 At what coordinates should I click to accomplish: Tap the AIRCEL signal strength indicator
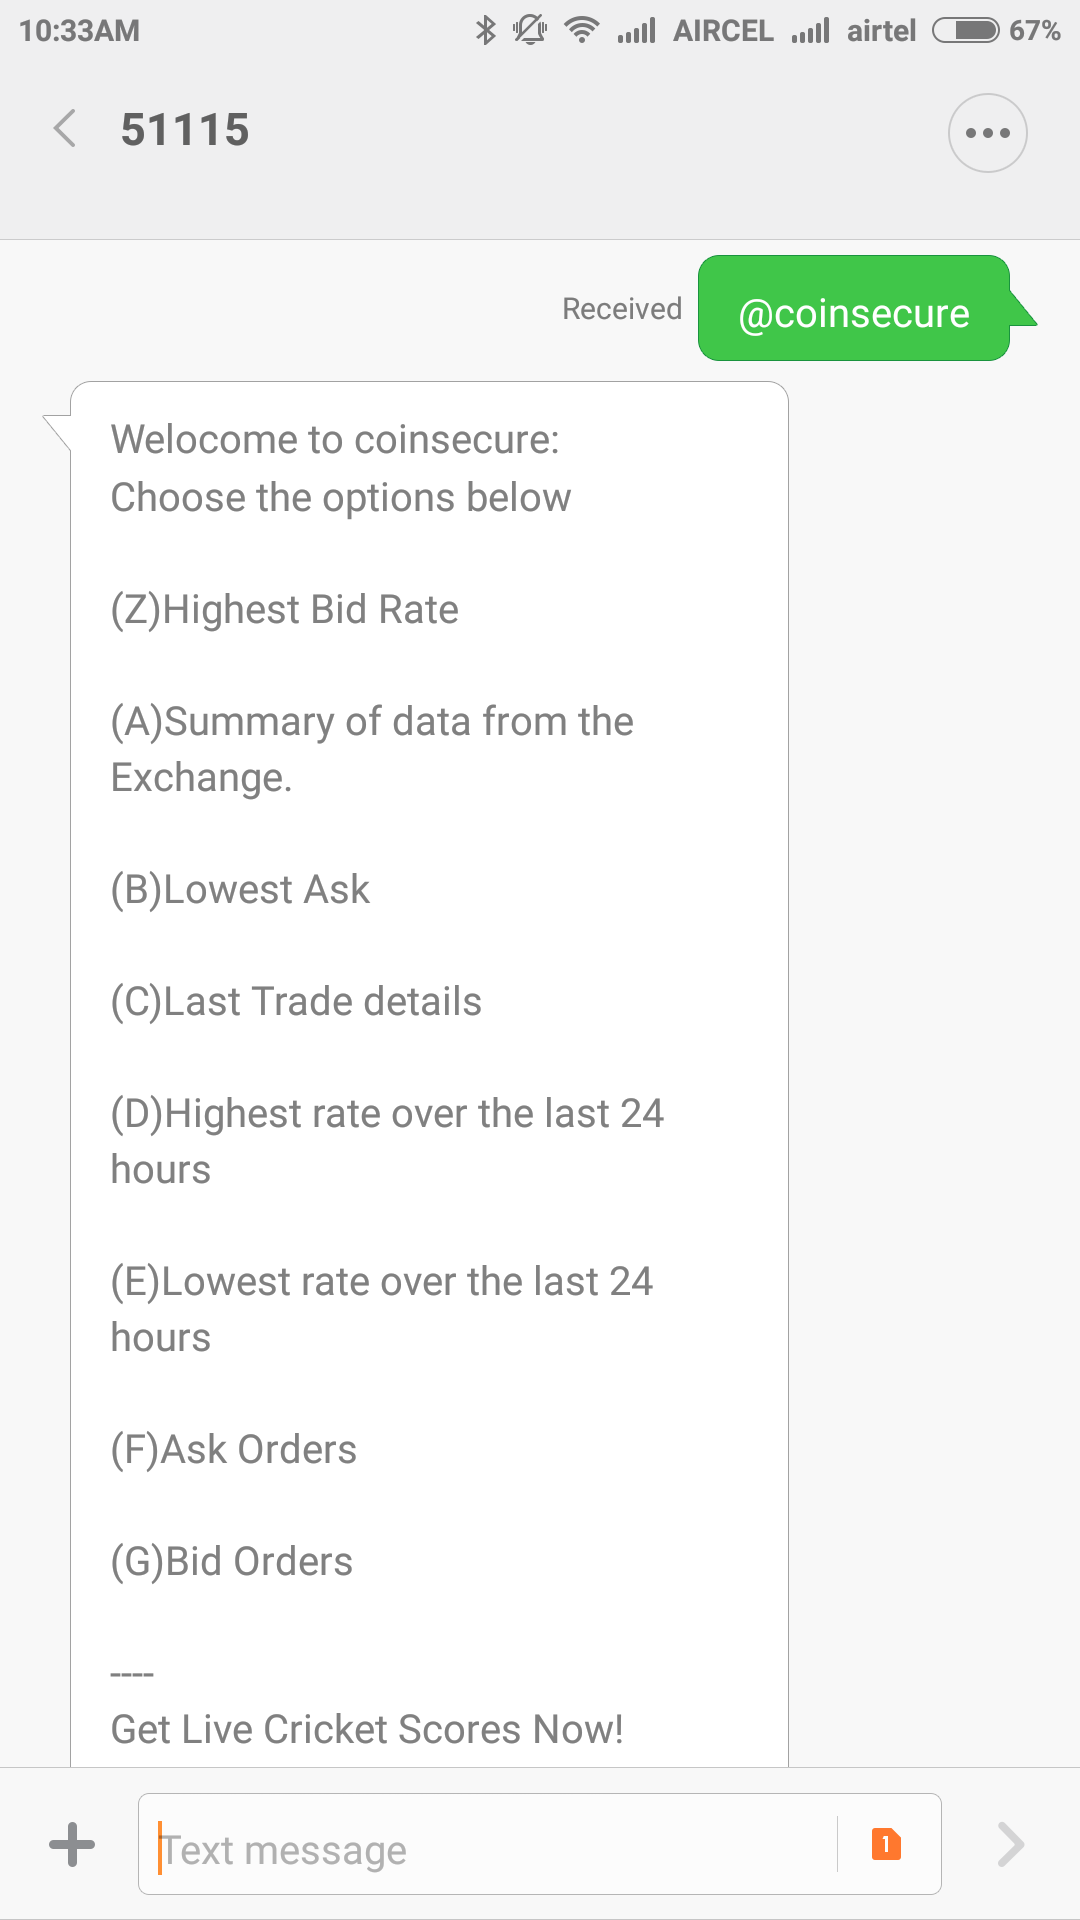[636, 31]
